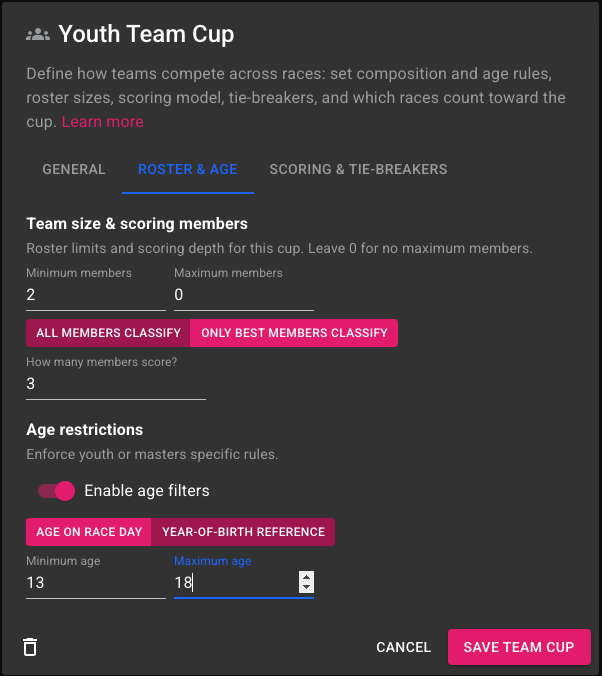Open the Scoring & Tie-Breakers tab
The image size is (602, 676).
[x=358, y=169]
